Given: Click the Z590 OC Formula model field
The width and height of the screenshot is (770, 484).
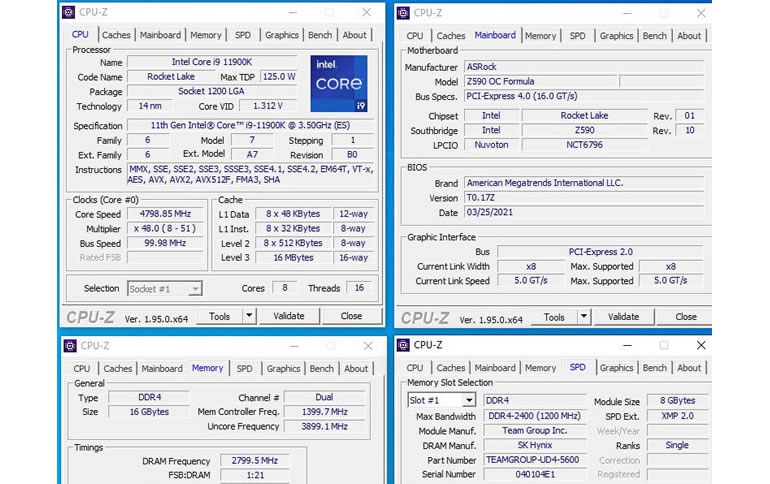Looking at the screenshot, I should pos(541,81).
